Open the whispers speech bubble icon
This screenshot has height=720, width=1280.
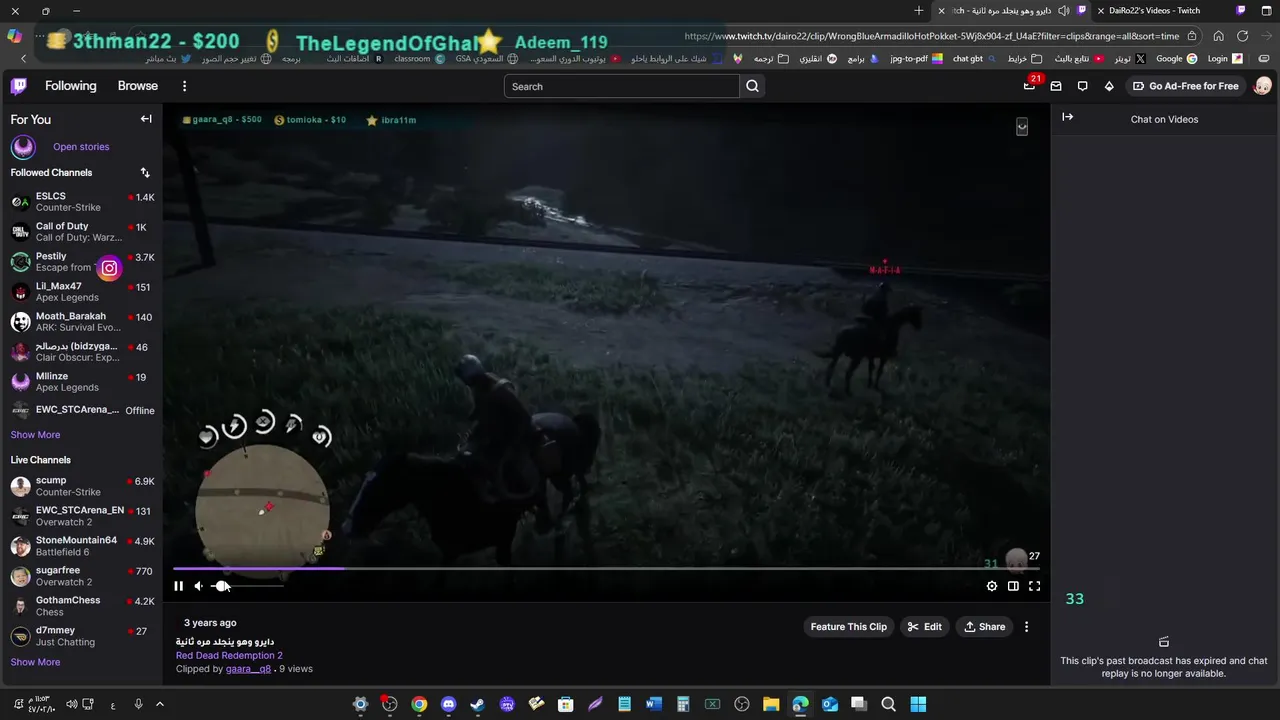(x=1082, y=86)
